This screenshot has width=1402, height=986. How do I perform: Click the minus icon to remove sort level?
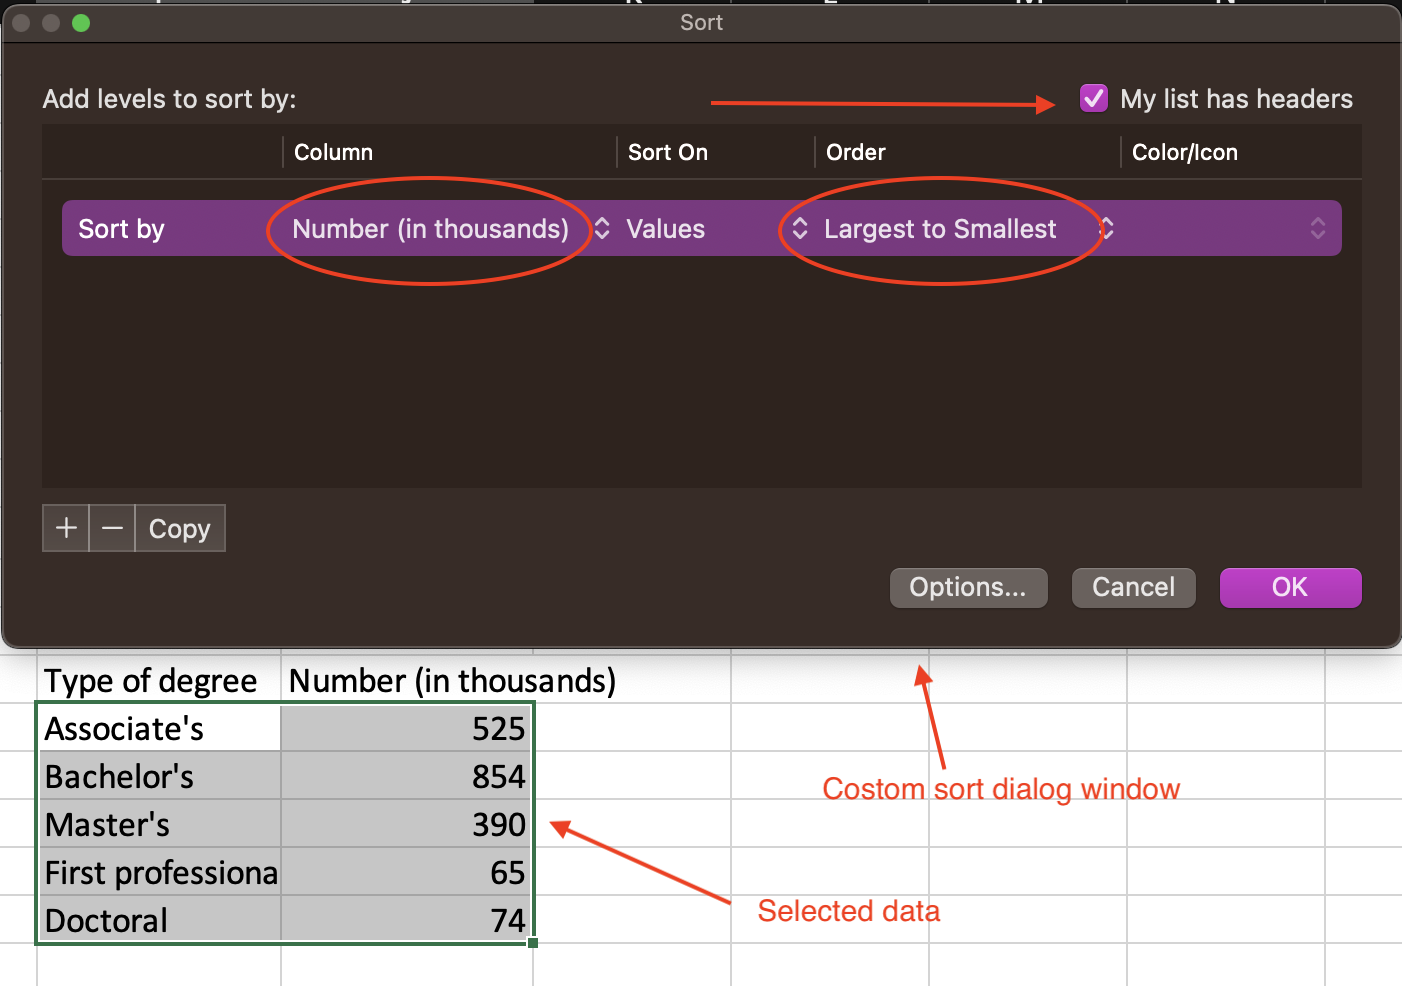(112, 528)
